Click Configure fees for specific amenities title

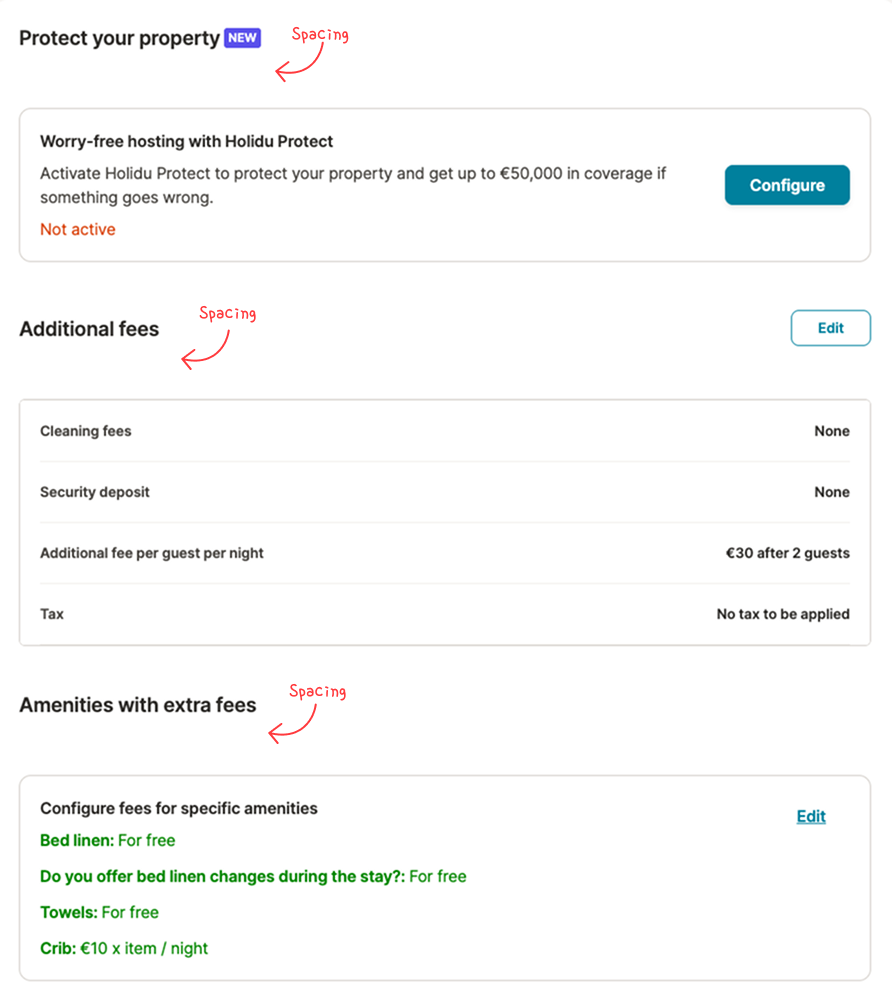coord(179,808)
